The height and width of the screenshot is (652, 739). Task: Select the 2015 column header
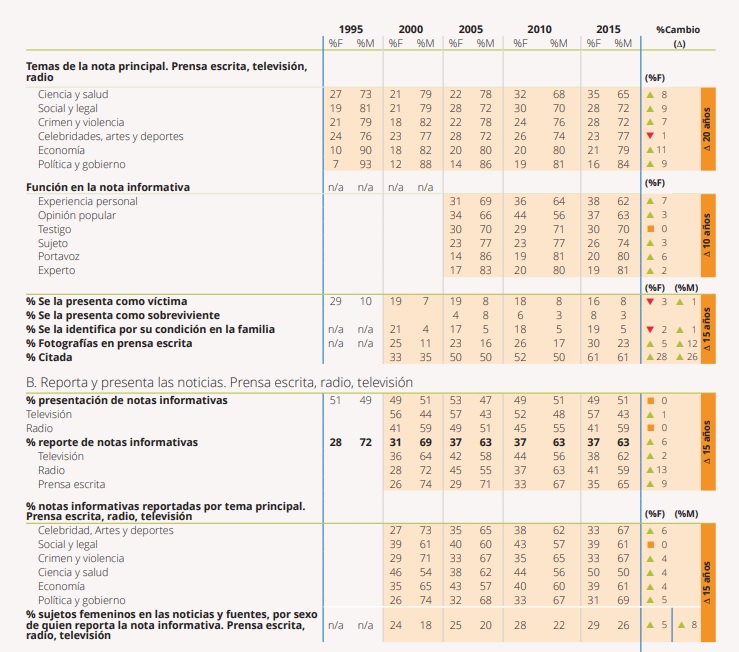(x=607, y=30)
